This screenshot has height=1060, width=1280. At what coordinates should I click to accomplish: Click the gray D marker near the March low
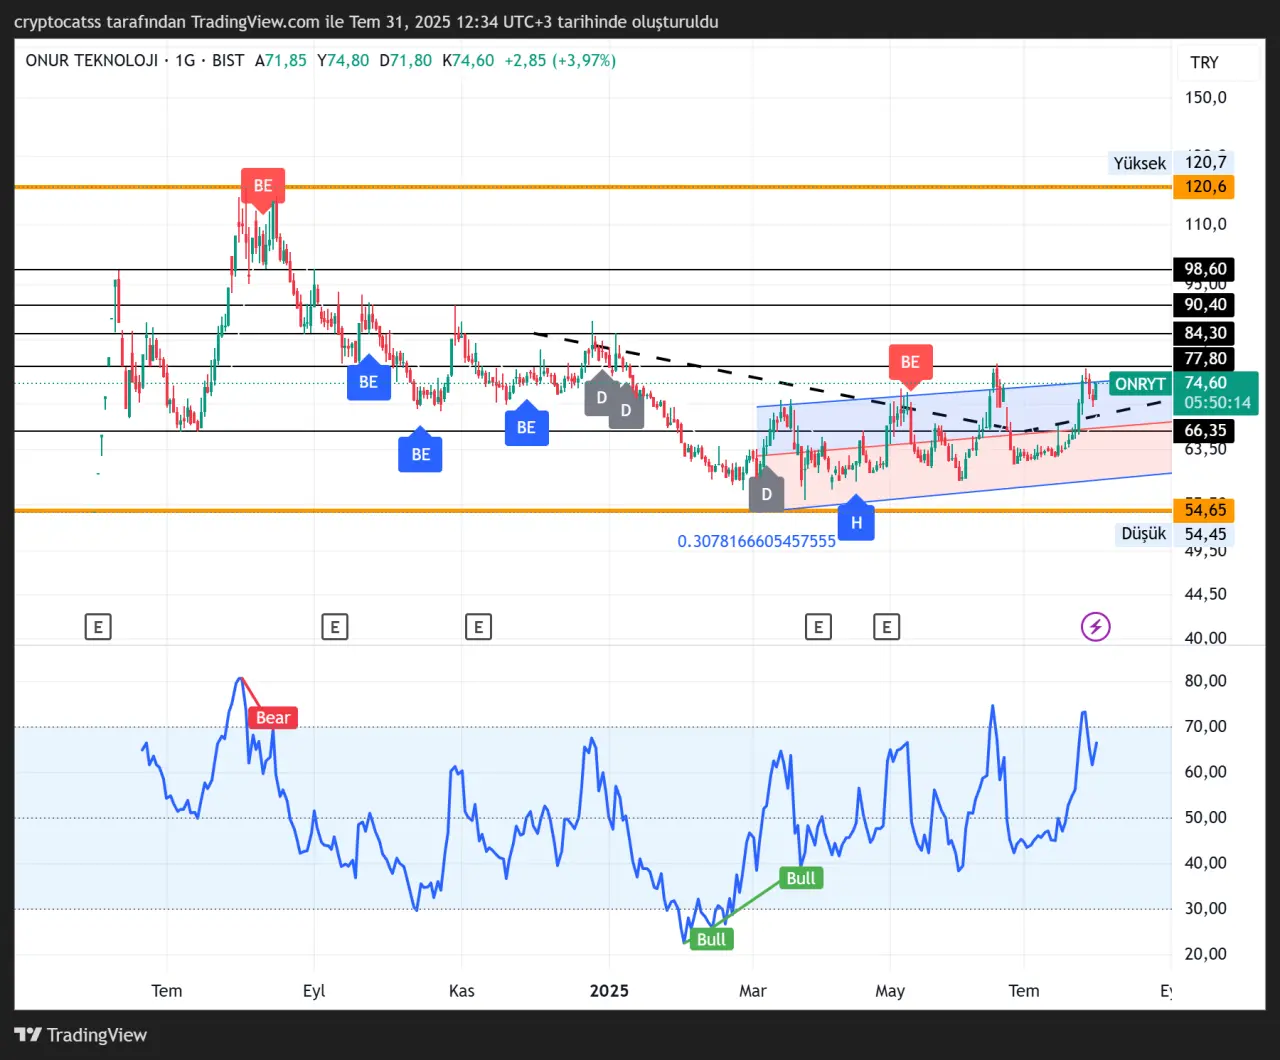[766, 494]
